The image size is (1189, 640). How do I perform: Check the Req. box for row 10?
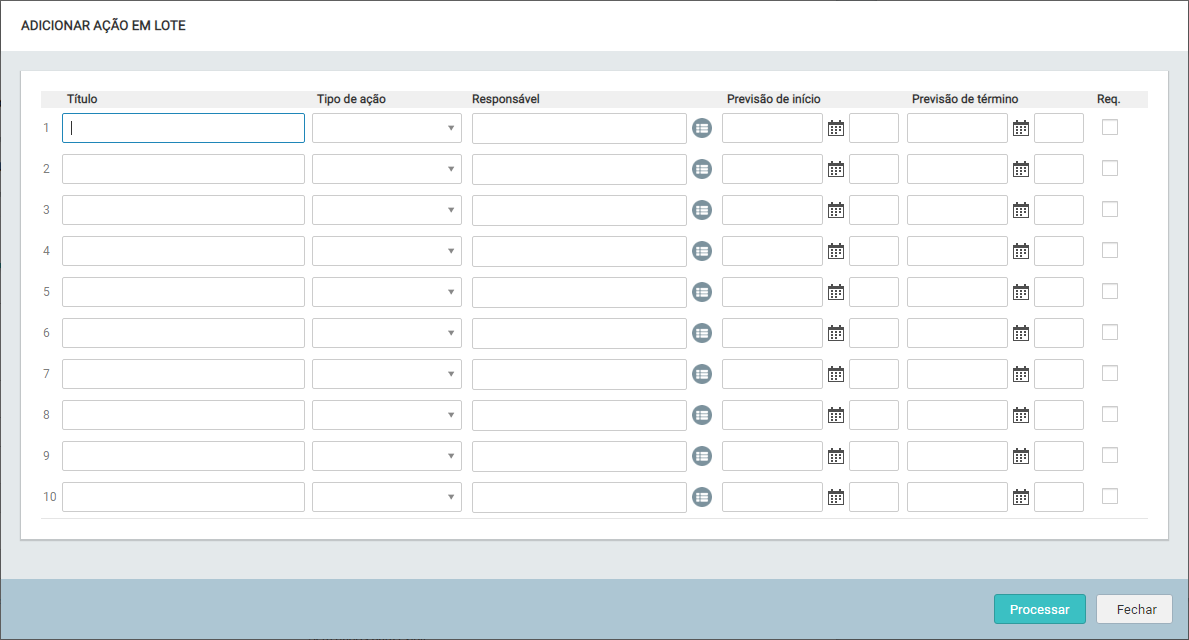point(1109,496)
